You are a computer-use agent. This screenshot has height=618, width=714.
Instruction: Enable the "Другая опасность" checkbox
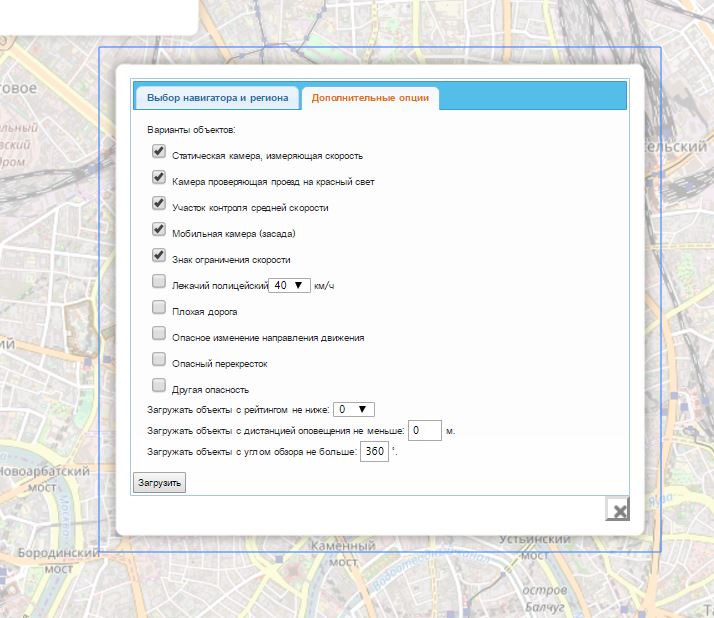(x=158, y=385)
